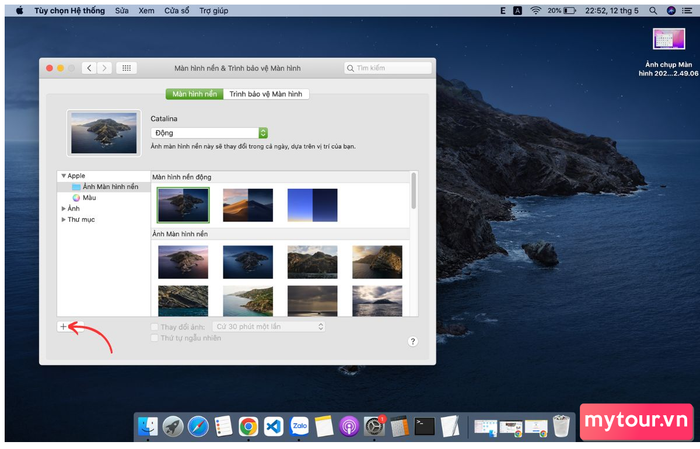Open the "Cửa sổ" menu
Image resolution: width=700 pixels, height=449 pixels.
coord(177,9)
